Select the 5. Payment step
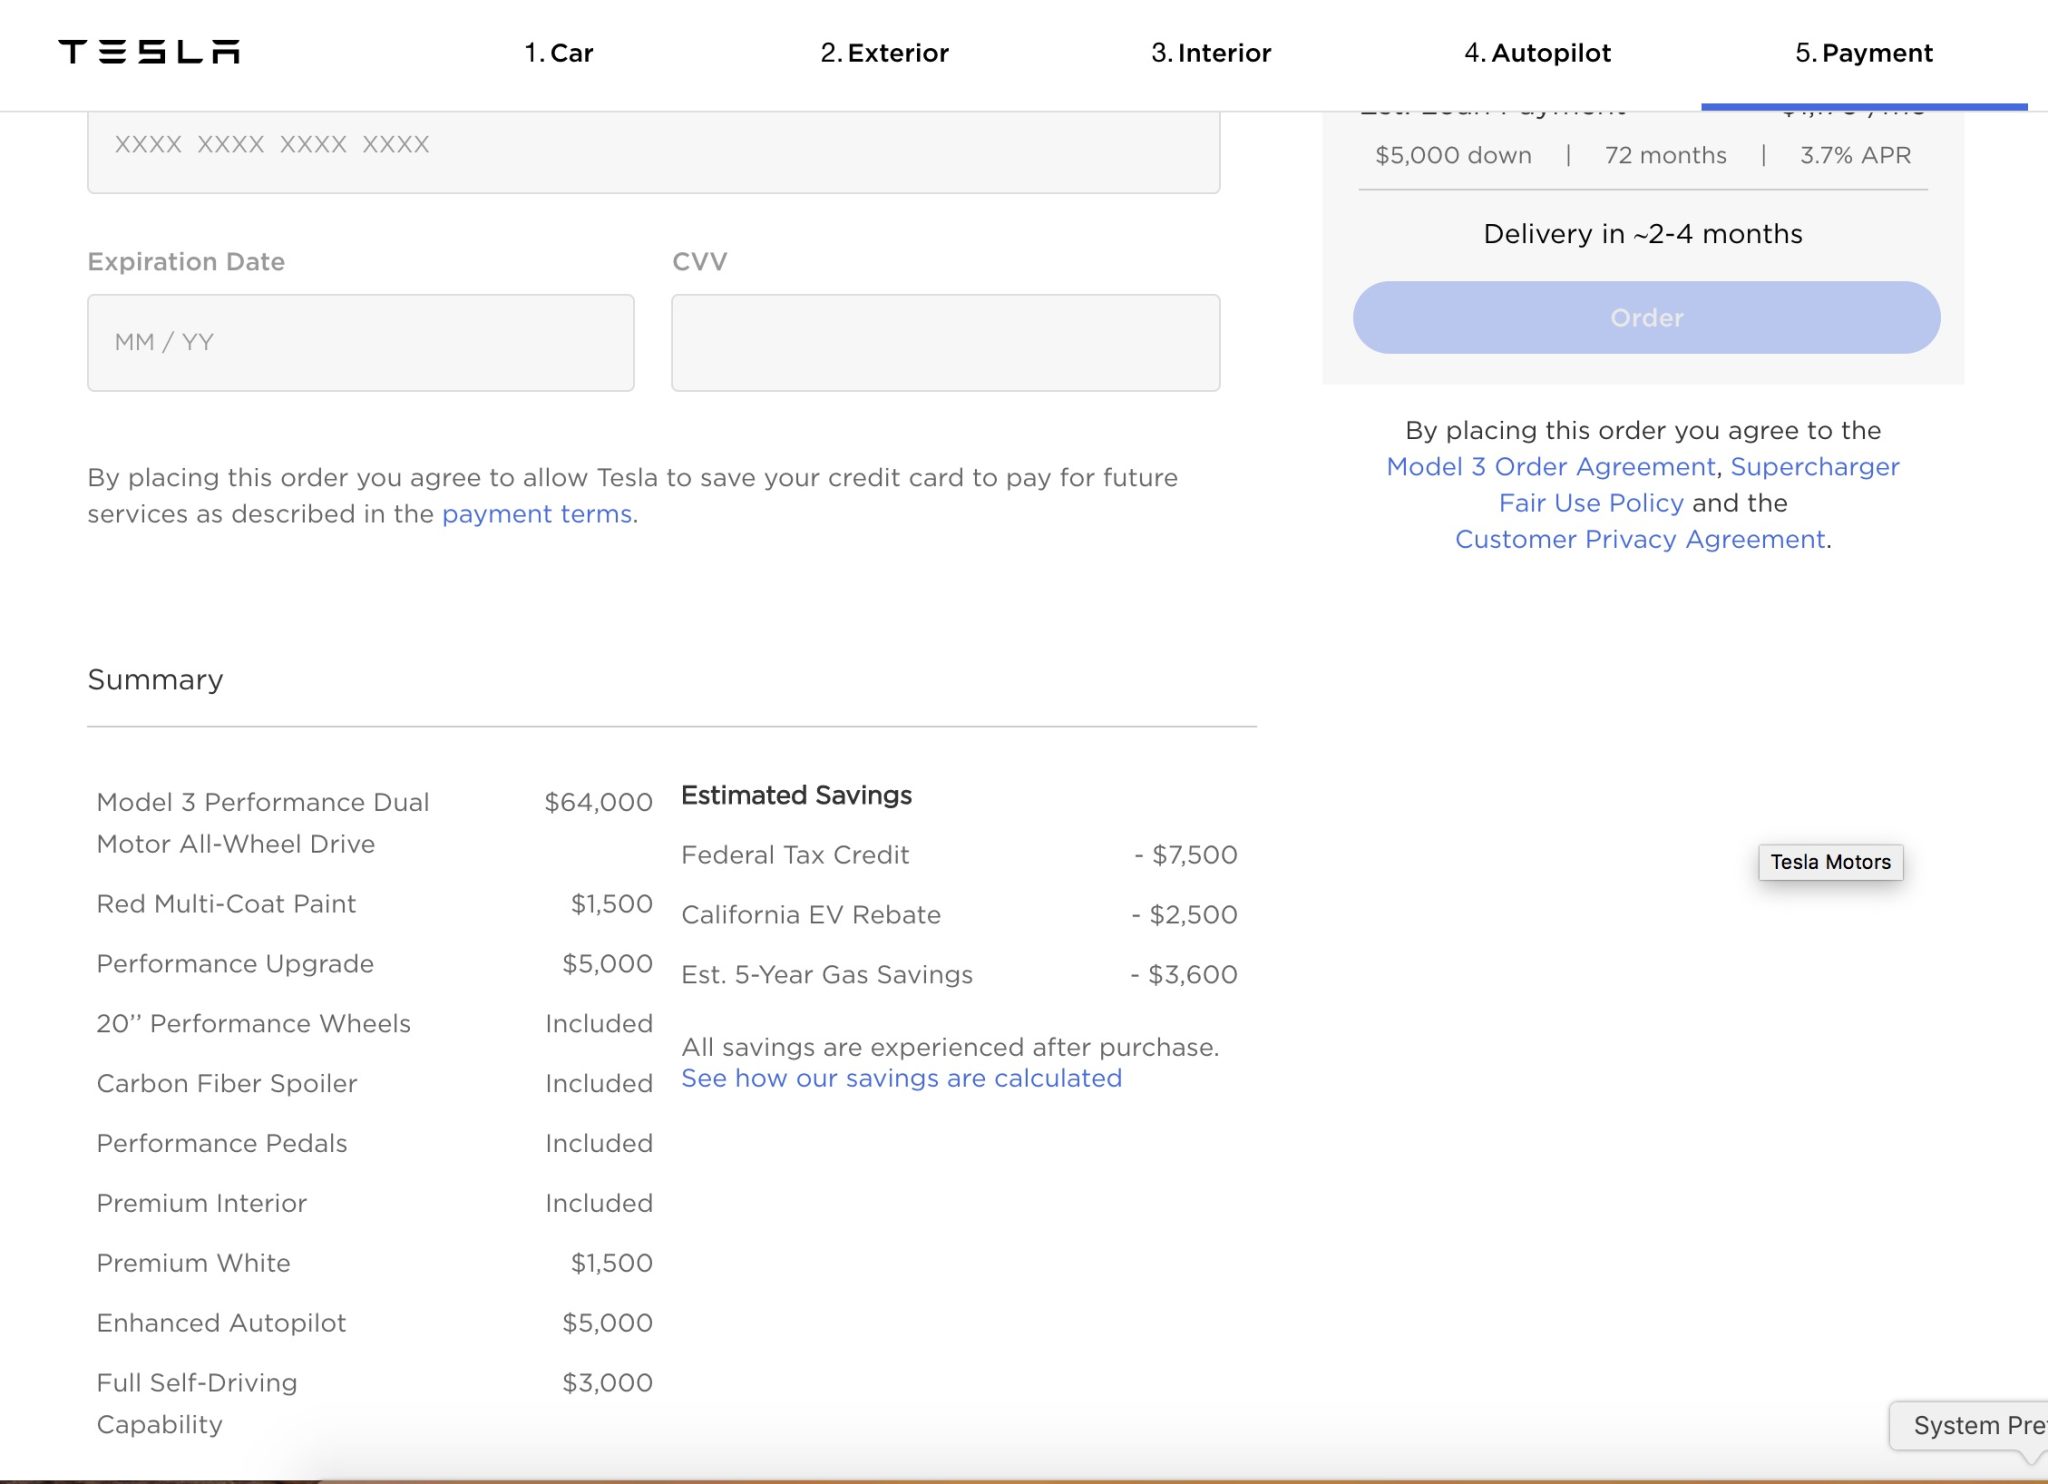The image size is (2048, 1484). tap(1863, 53)
